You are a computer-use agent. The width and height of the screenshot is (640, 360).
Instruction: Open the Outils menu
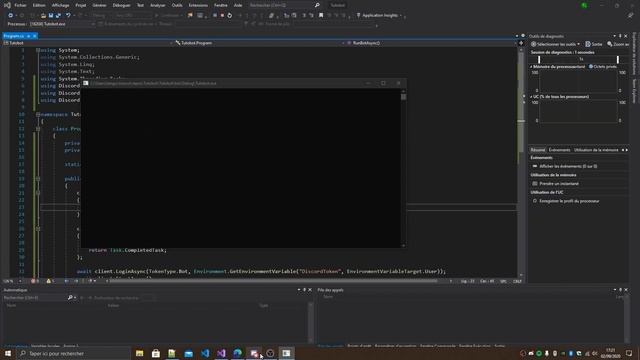[x=177, y=5]
